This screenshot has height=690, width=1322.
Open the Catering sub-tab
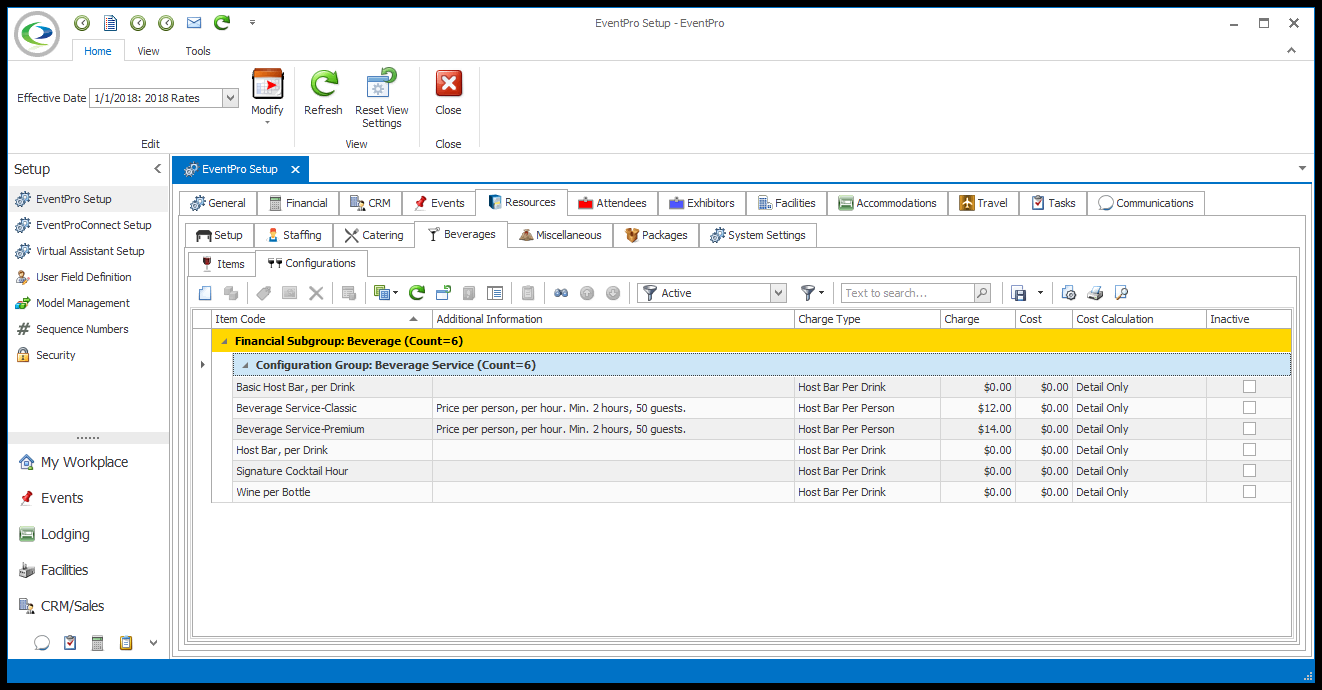click(x=374, y=235)
